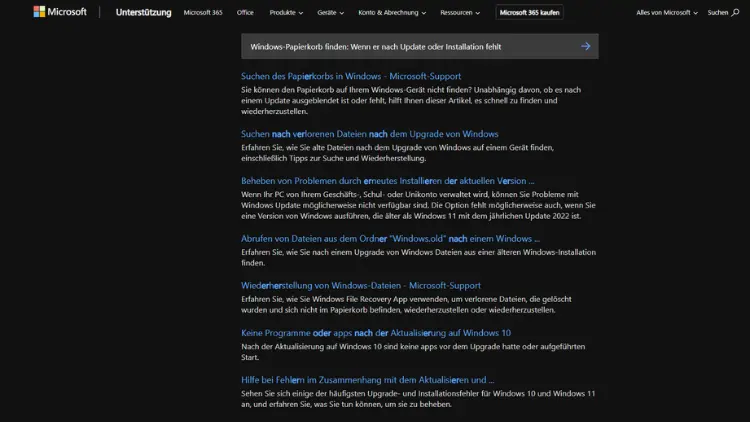The width and height of the screenshot is (750, 422).
Task: Open 'Abrufen von Dateien aus dem Ordner Windows.old' result
Action: tap(390, 239)
